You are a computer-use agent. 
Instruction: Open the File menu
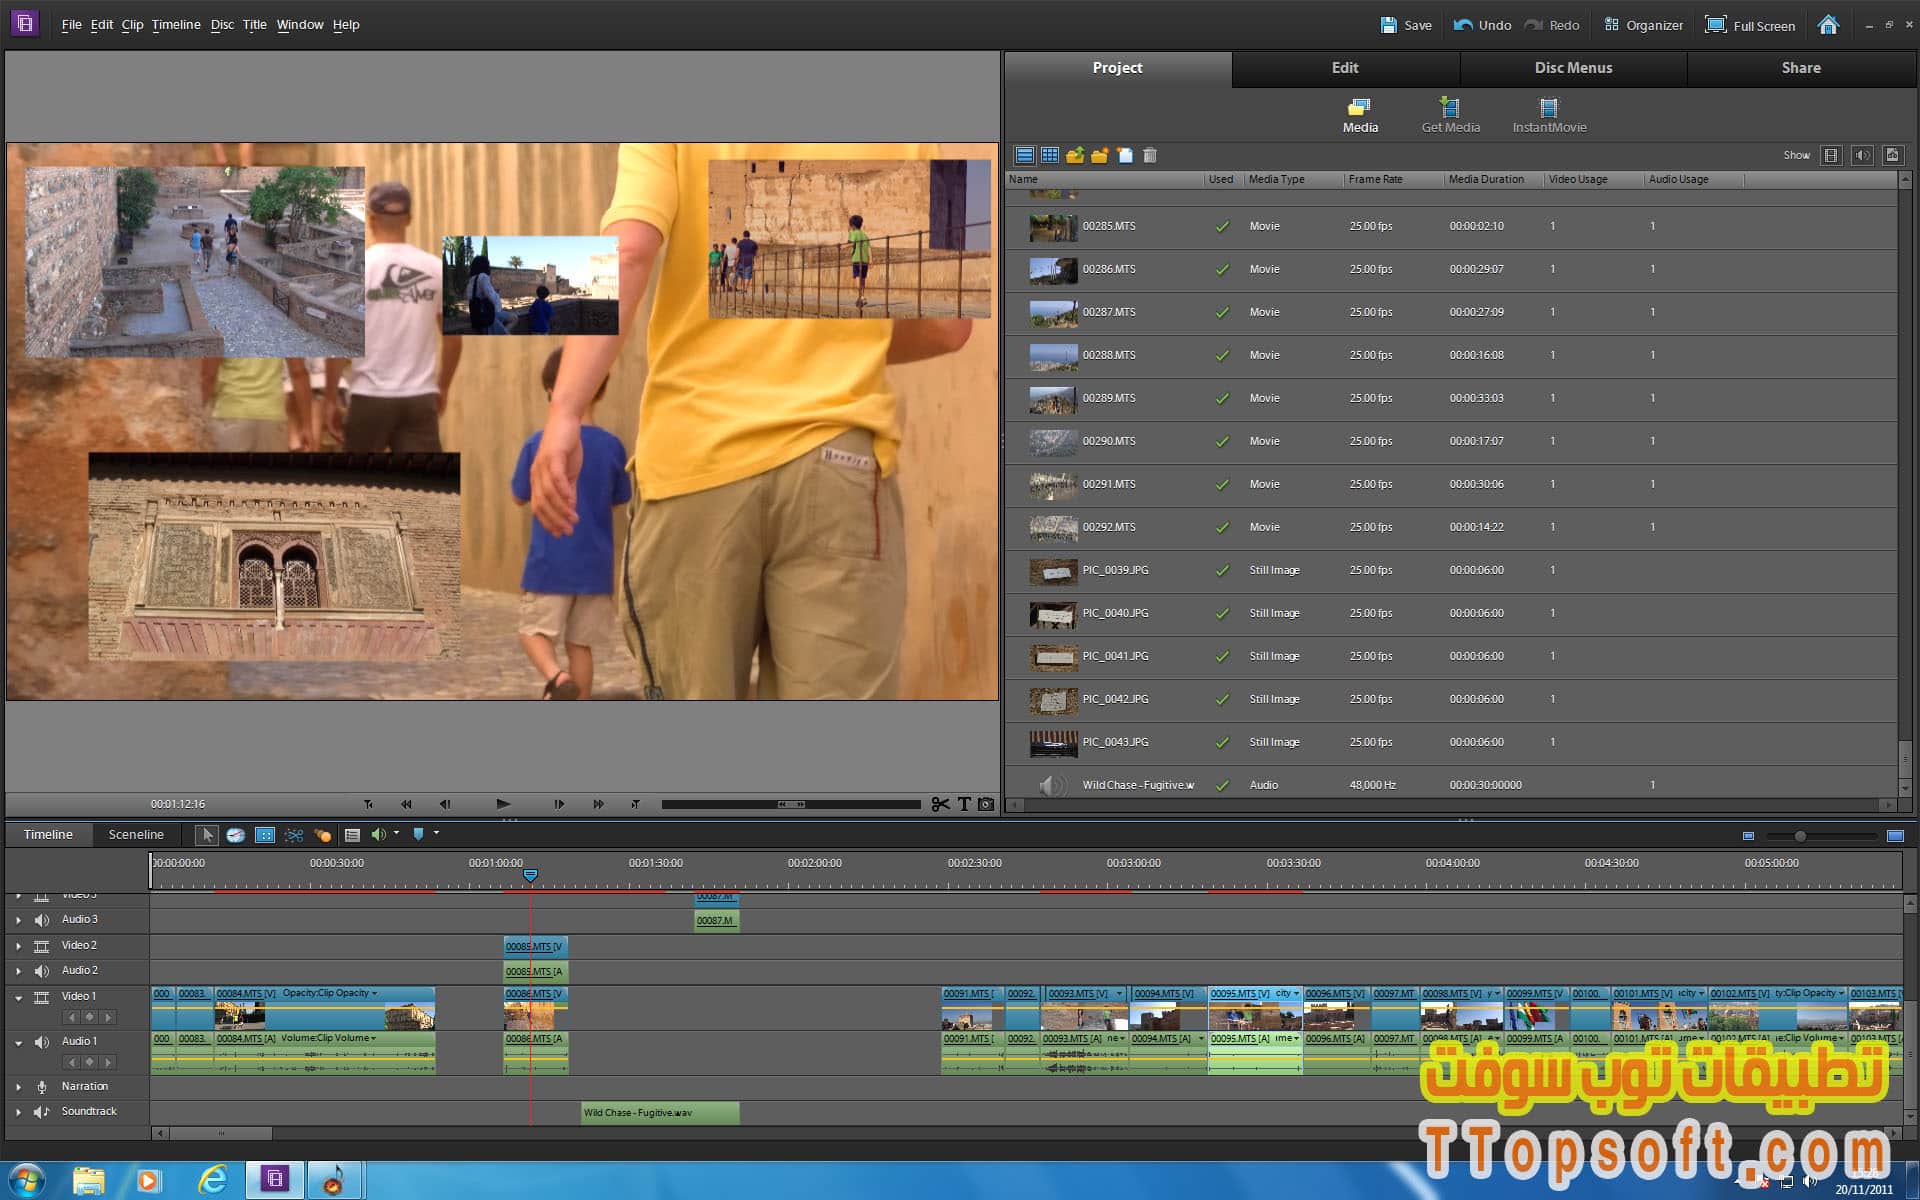click(71, 25)
